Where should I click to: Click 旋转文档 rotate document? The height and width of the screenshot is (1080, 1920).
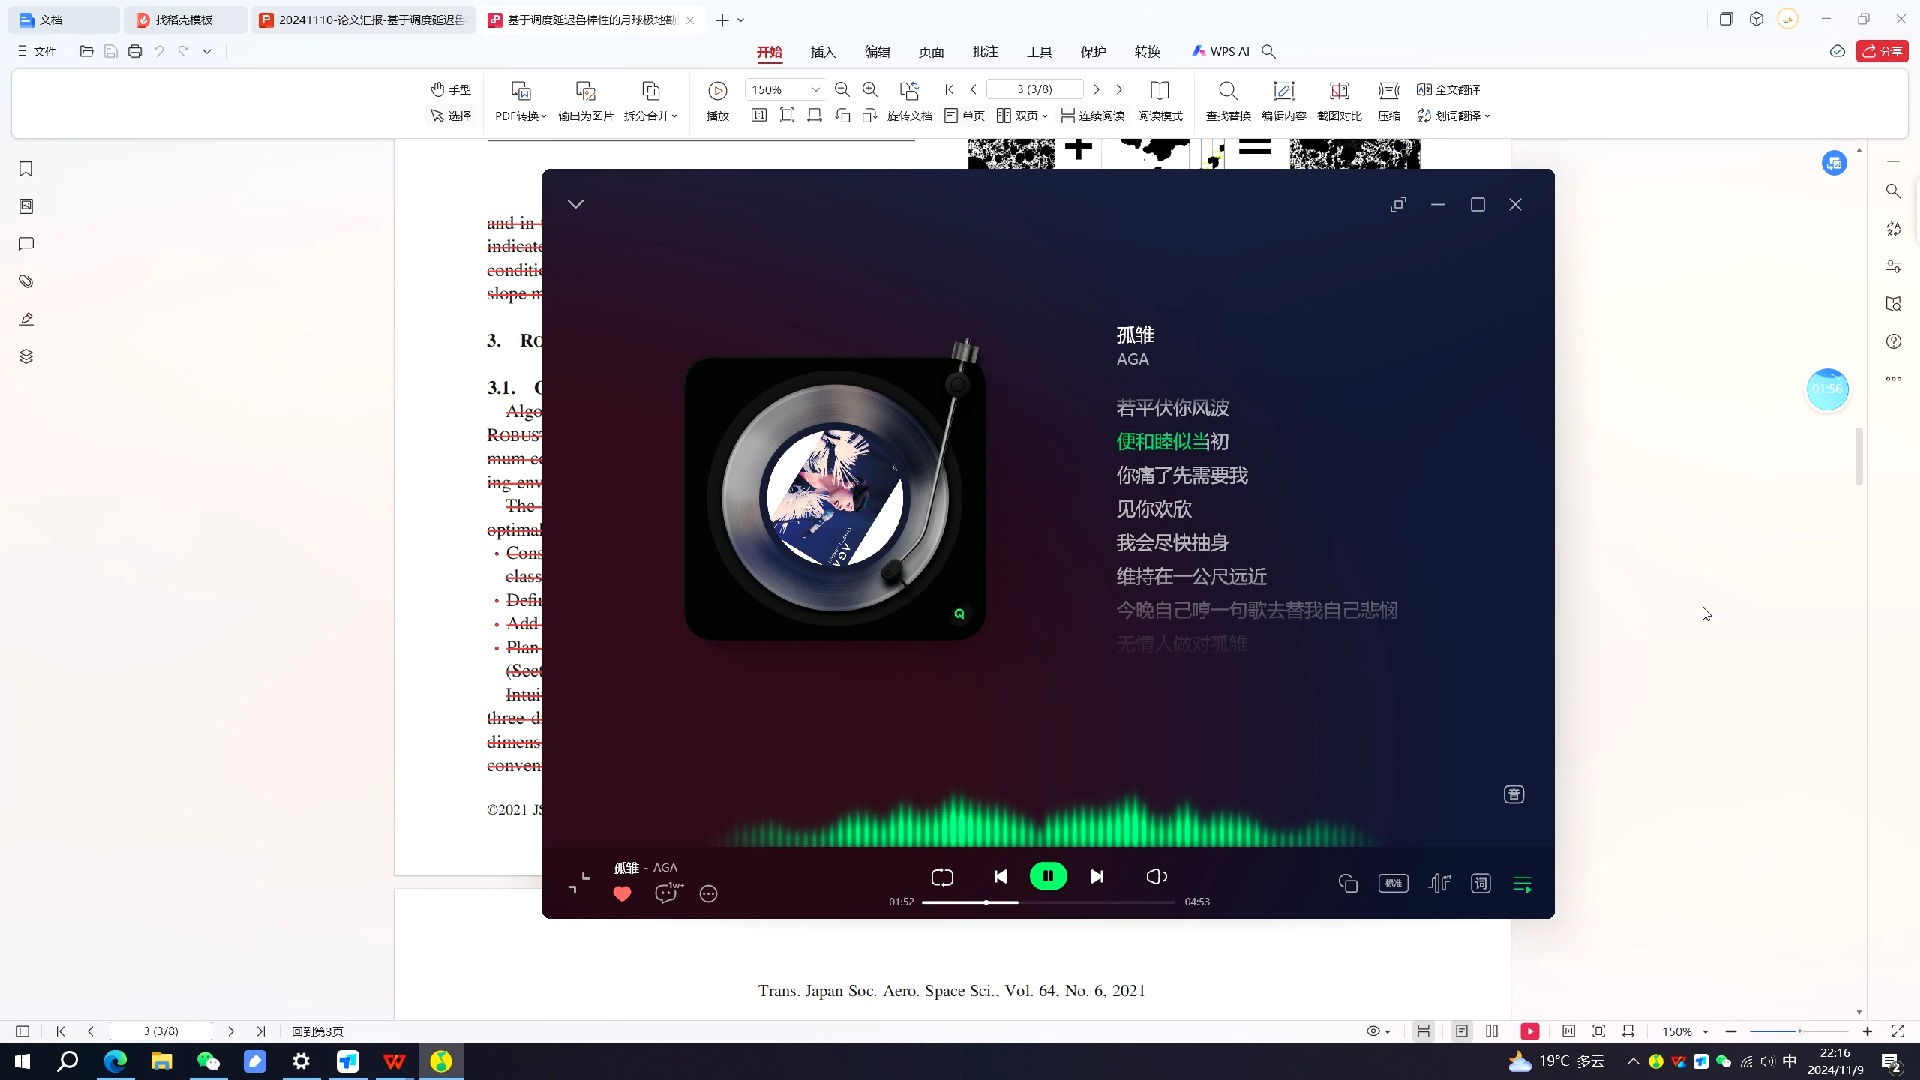909,102
